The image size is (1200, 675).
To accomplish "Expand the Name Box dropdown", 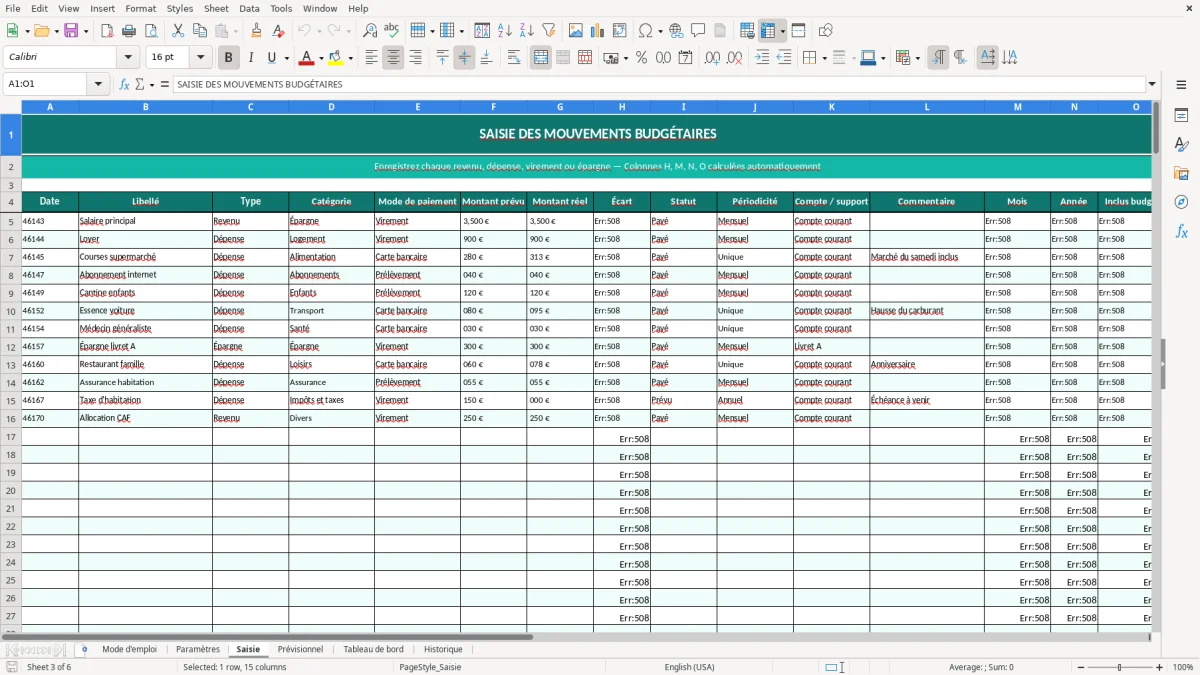I will pyautogui.click(x=99, y=85).
